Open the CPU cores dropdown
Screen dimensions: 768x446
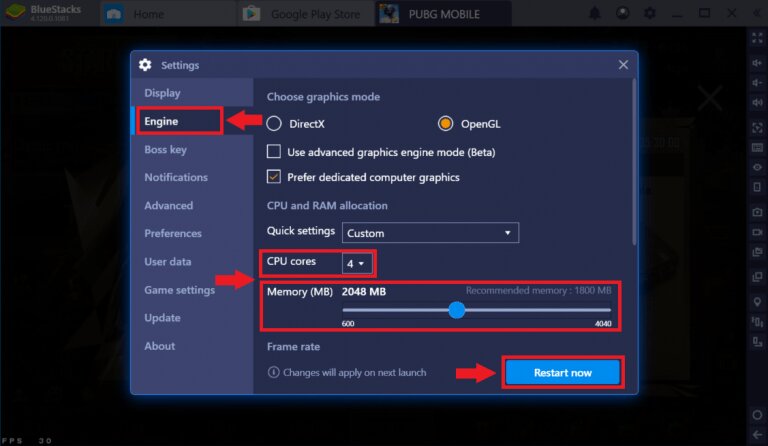357,263
